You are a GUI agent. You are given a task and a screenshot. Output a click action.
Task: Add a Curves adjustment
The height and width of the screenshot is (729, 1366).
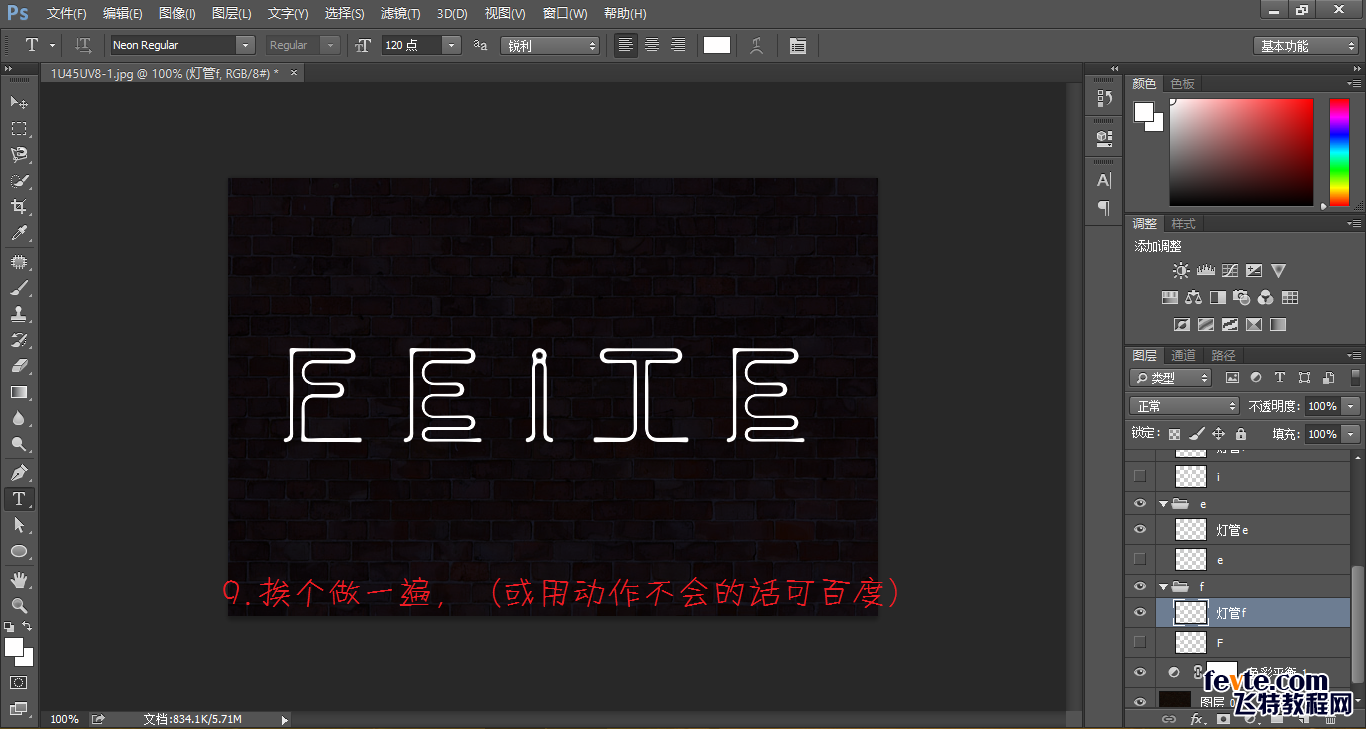coord(1229,271)
